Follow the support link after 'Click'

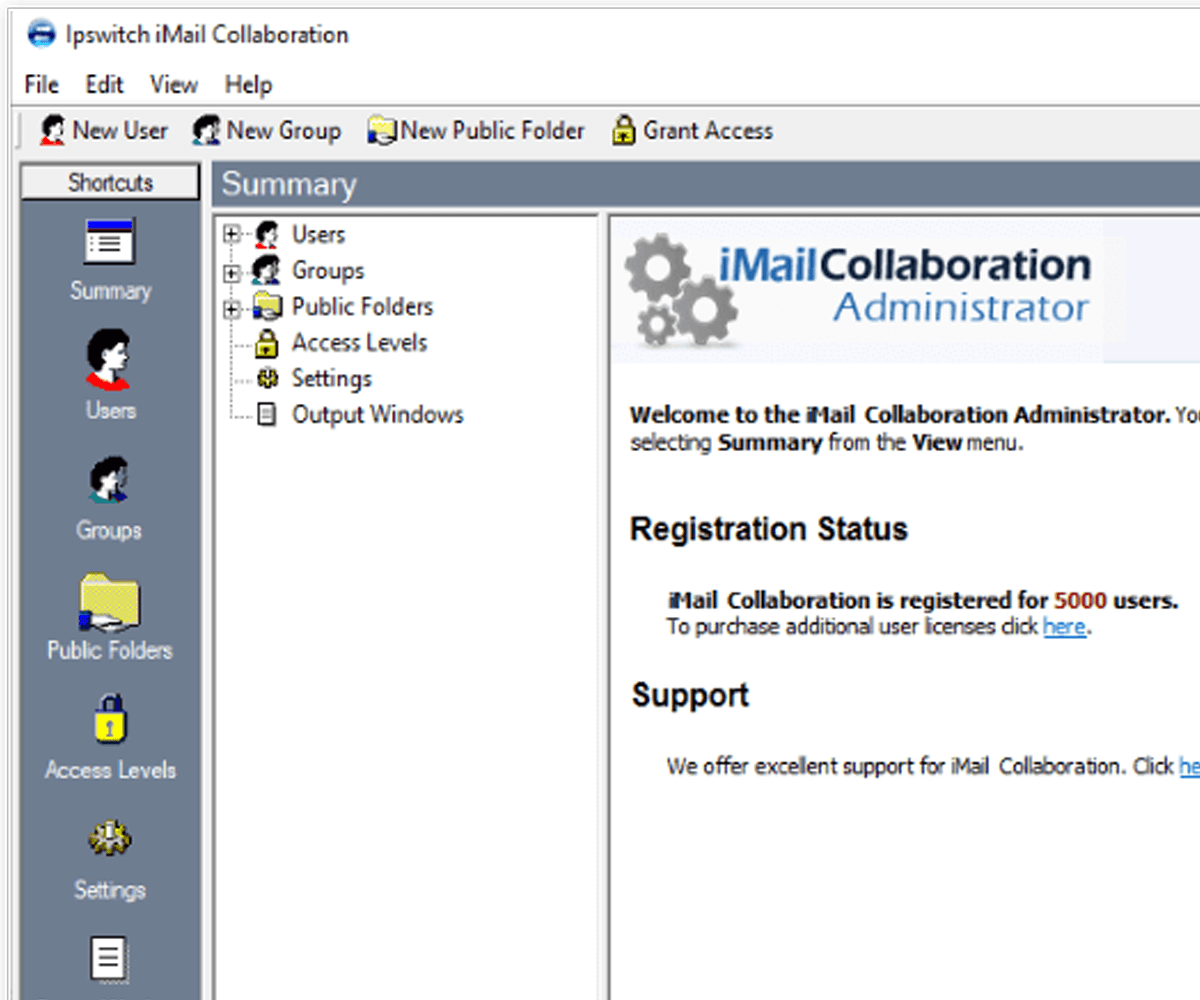point(1189,767)
